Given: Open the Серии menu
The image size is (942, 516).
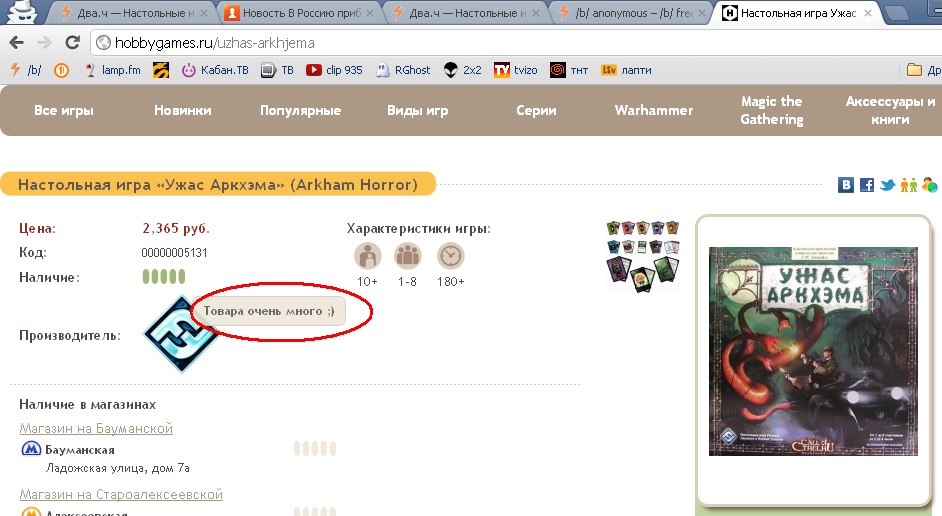Looking at the screenshot, I should coord(536,111).
